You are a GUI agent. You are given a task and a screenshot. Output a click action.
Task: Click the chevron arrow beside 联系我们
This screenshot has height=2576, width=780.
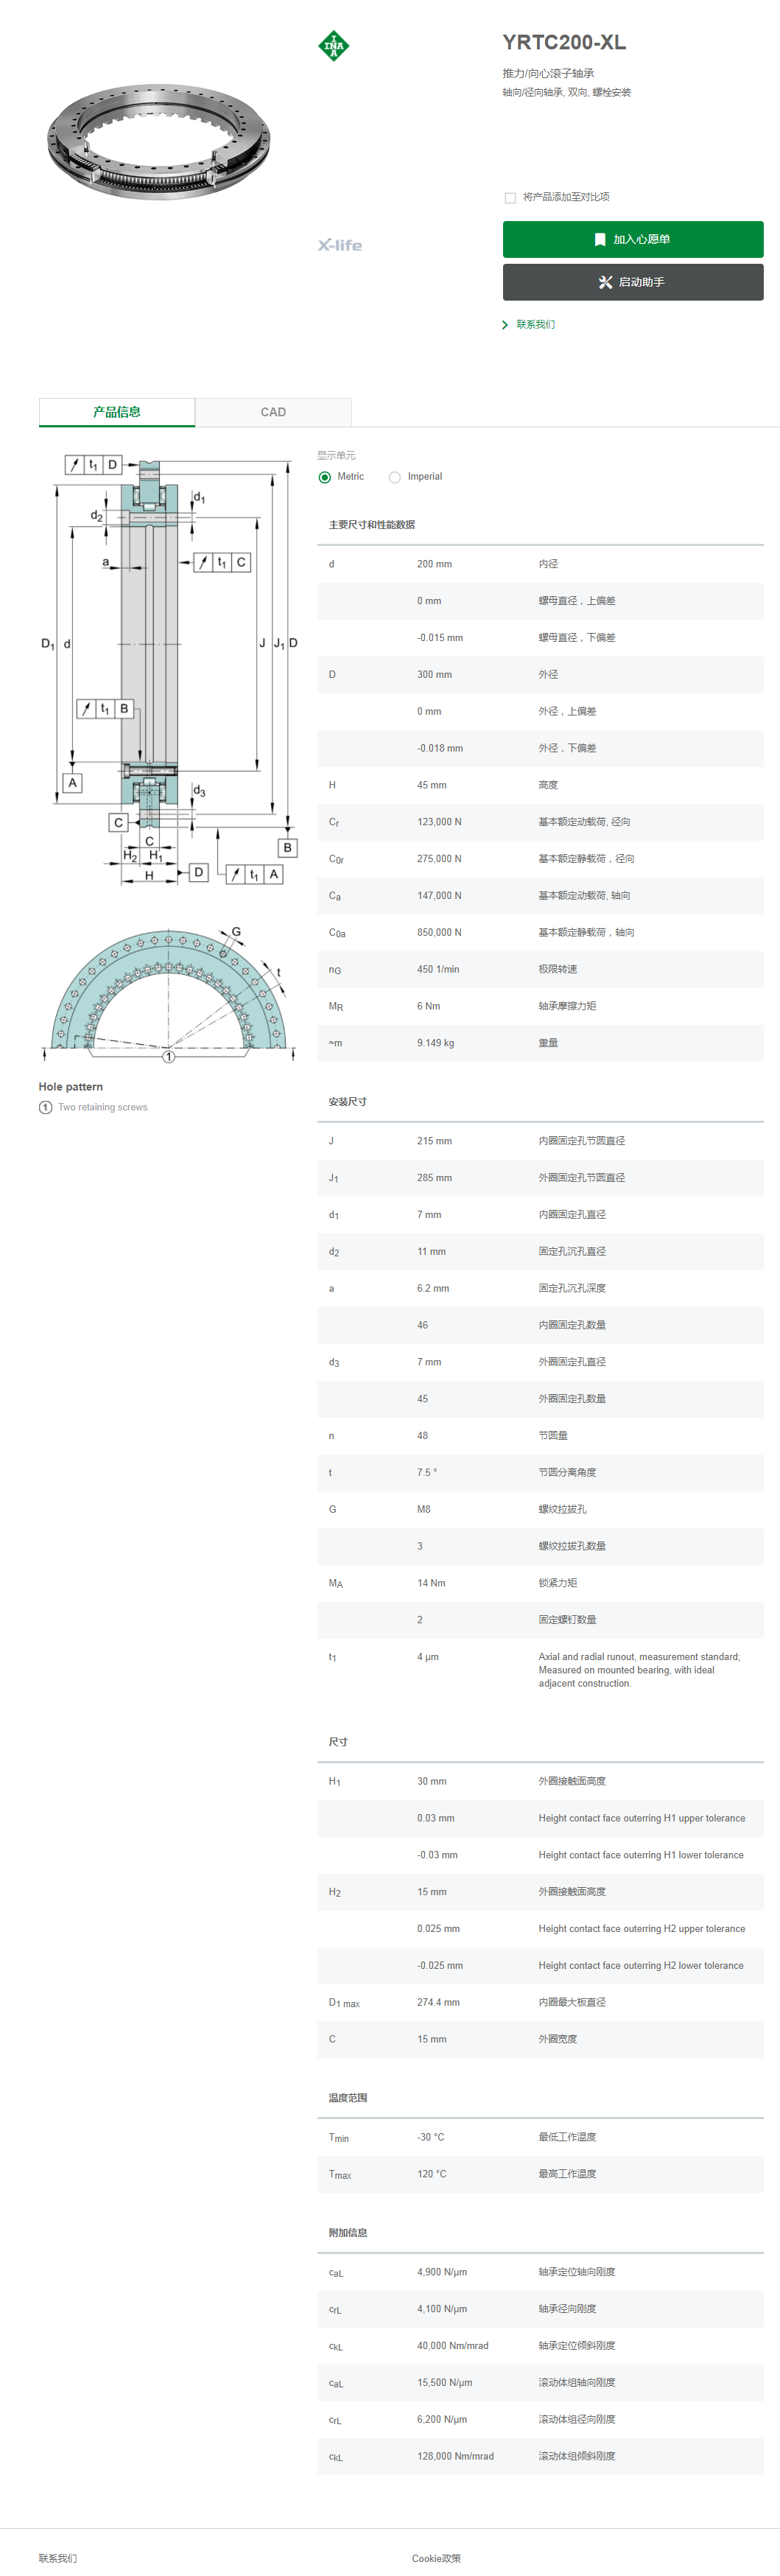[505, 325]
